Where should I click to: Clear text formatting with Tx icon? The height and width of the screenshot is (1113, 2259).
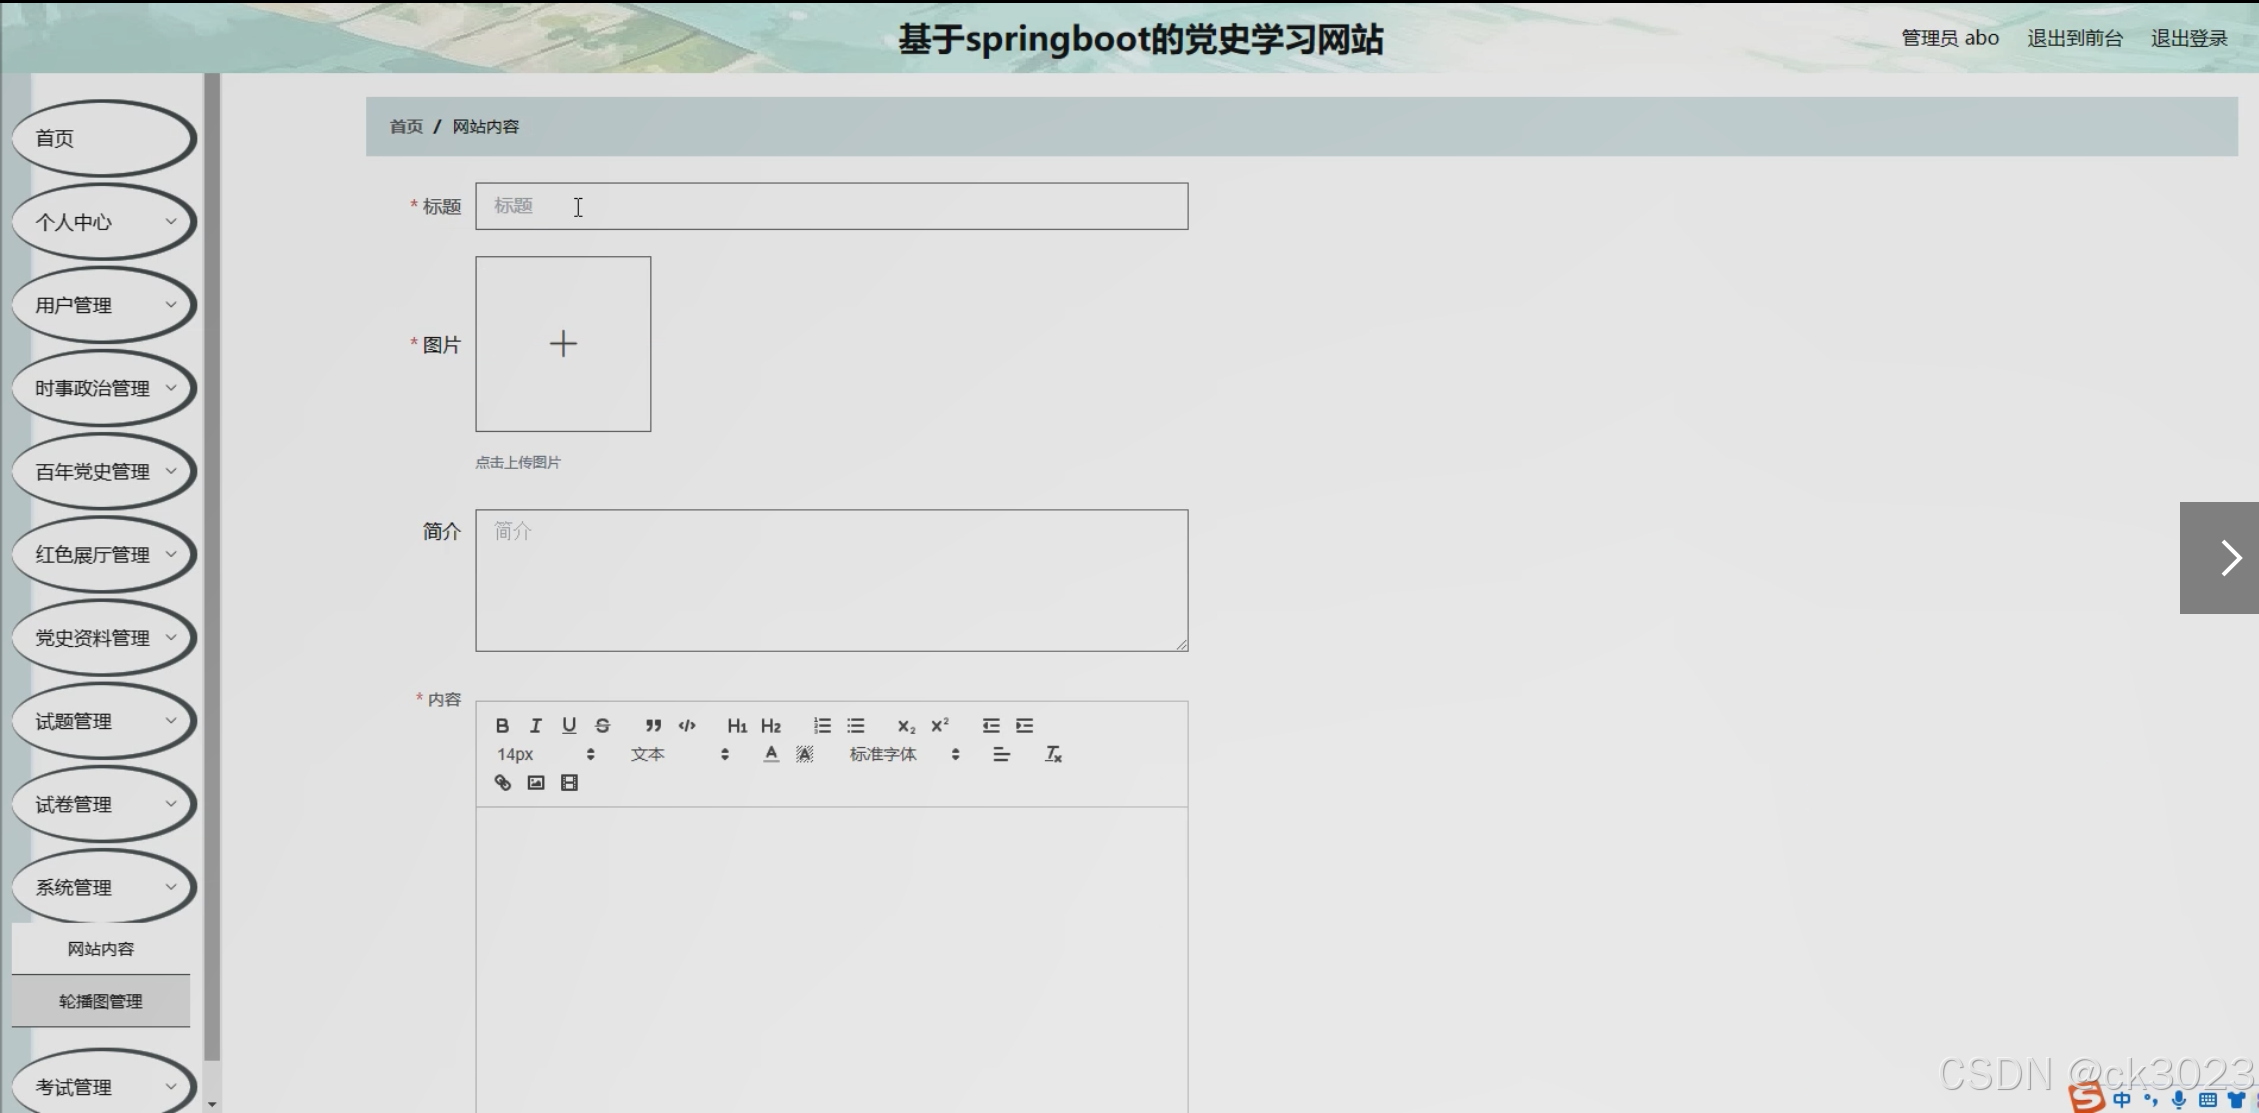[x=1053, y=754]
